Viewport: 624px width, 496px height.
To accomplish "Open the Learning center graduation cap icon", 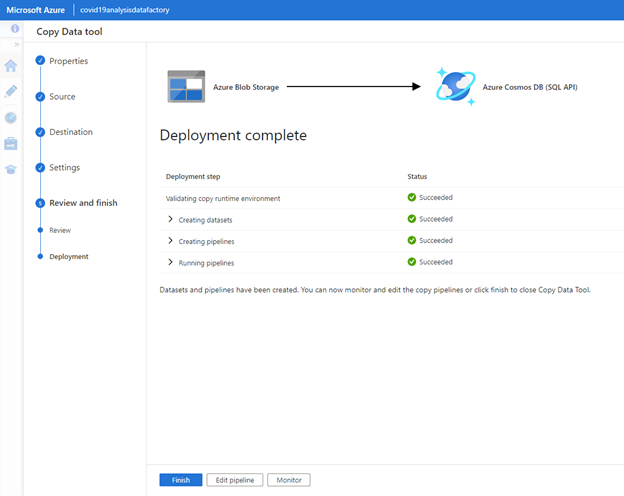I will [11, 170].
